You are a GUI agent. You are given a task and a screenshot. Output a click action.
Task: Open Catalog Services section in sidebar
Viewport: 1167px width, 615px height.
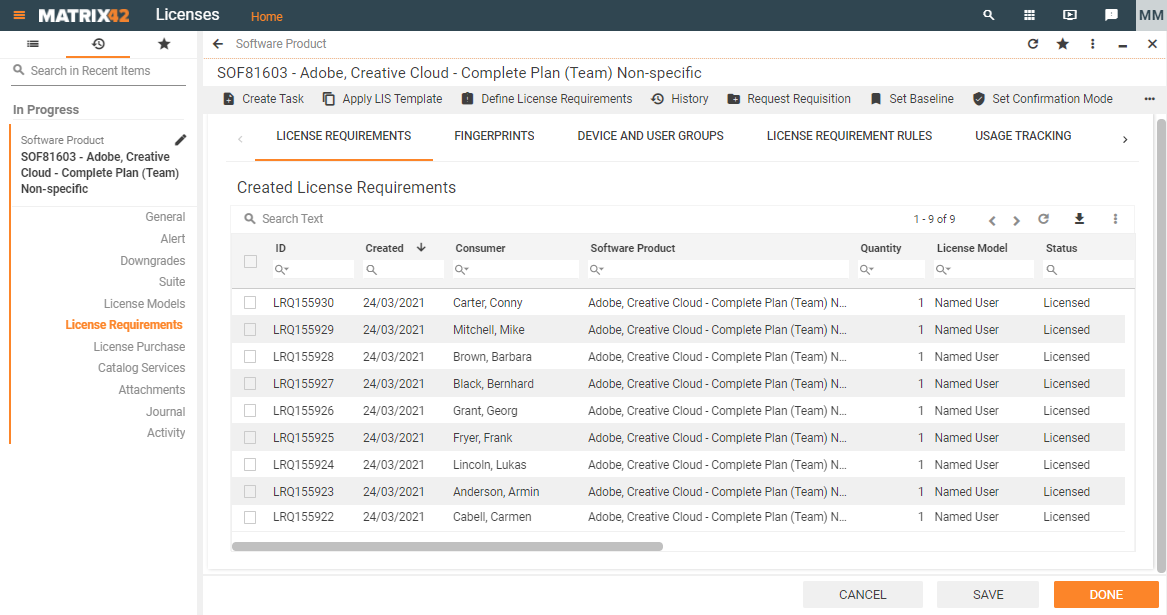coord(141,368)
